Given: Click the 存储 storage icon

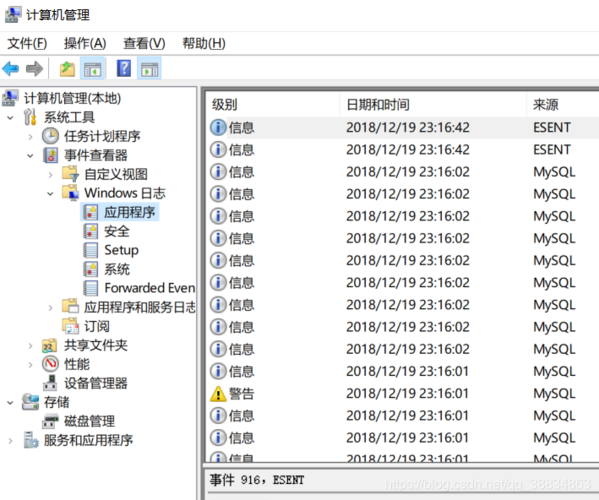Looking at the screenshot, I should point(30,402).
